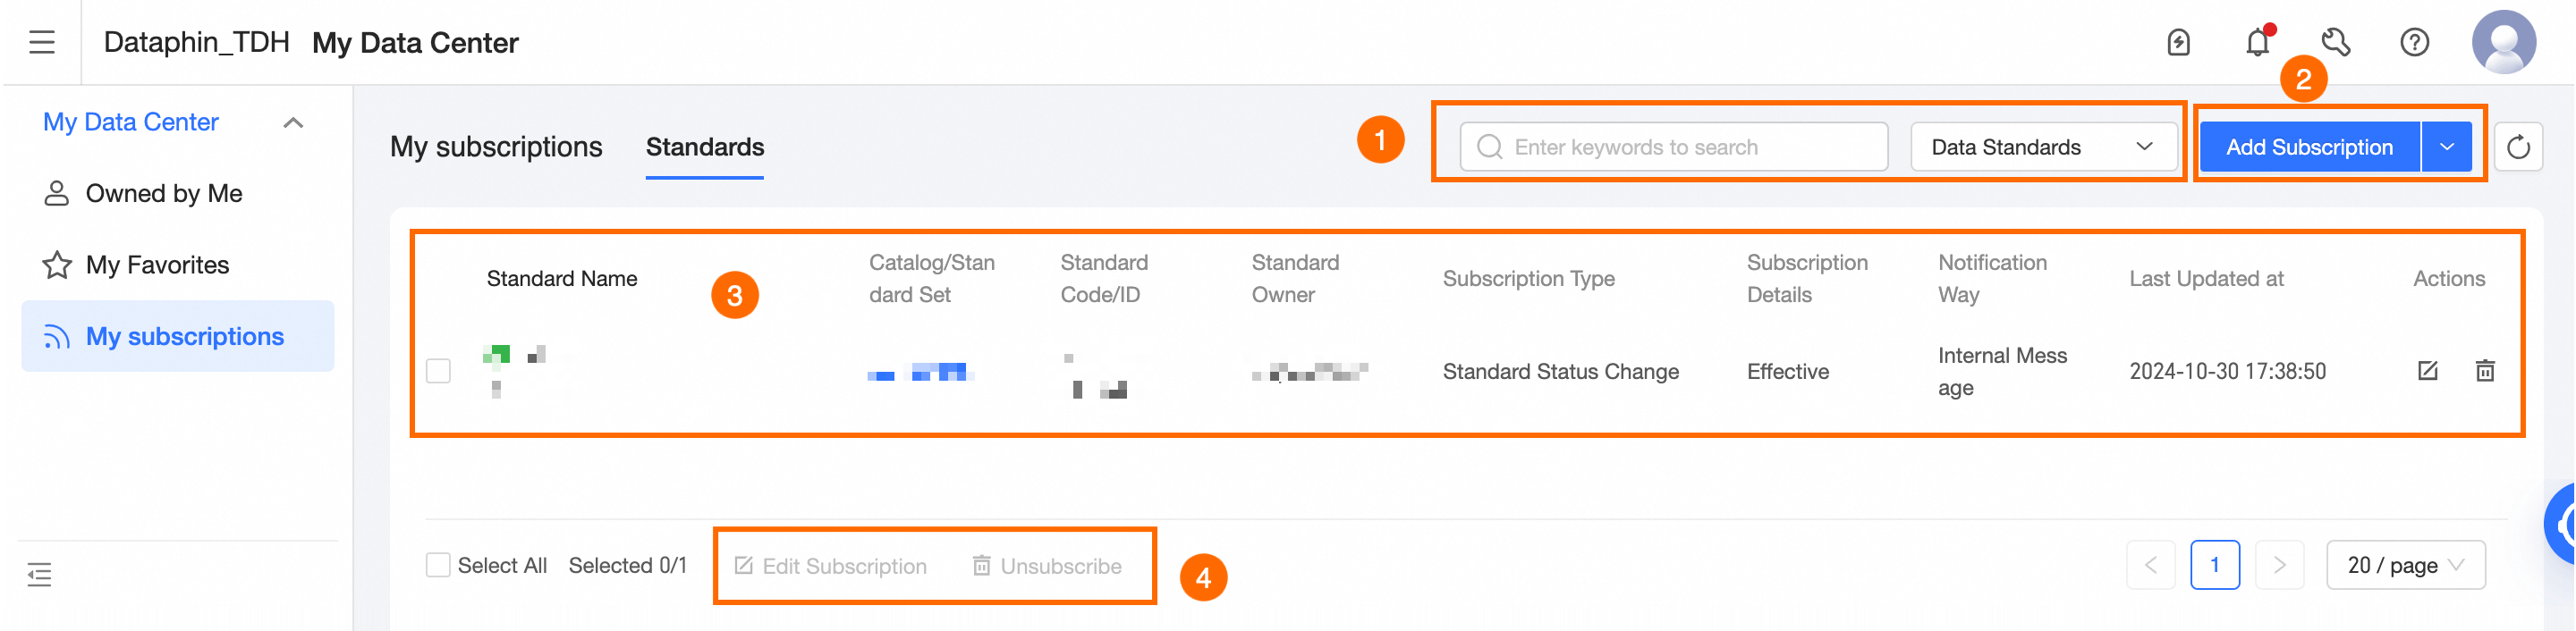Open the user avatar profile
The image size is (2576, 631).
tap(2504, 42)
